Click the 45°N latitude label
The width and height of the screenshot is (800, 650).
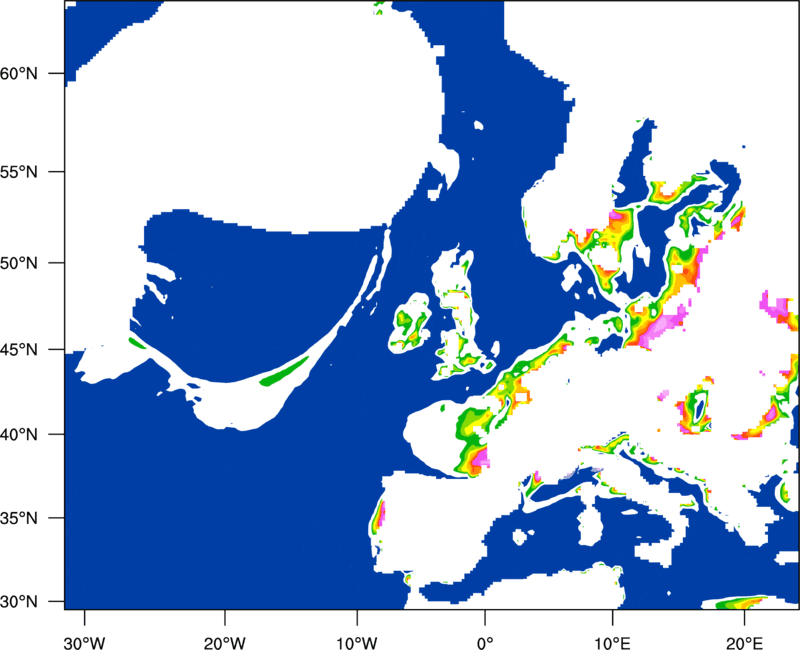[19, 350]
